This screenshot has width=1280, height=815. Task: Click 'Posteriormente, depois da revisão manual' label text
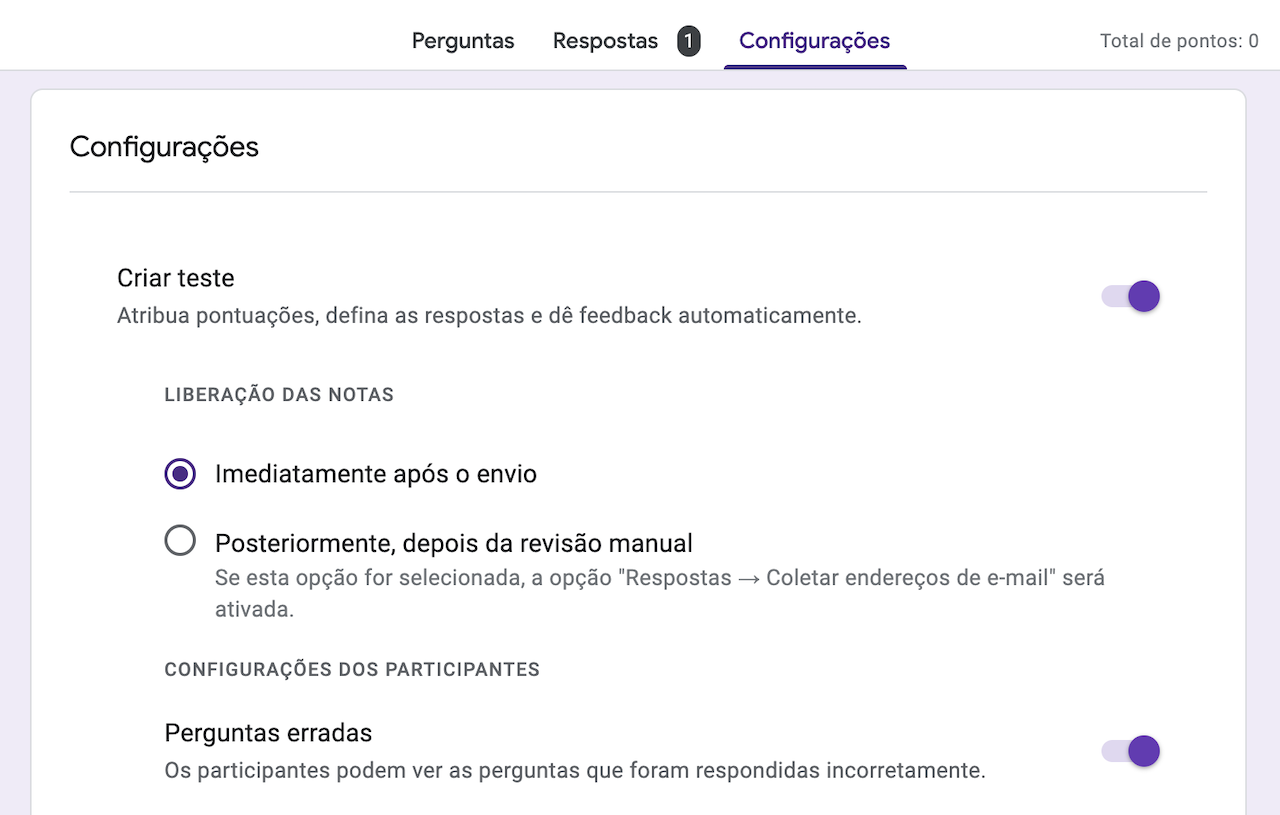point(453,543)
